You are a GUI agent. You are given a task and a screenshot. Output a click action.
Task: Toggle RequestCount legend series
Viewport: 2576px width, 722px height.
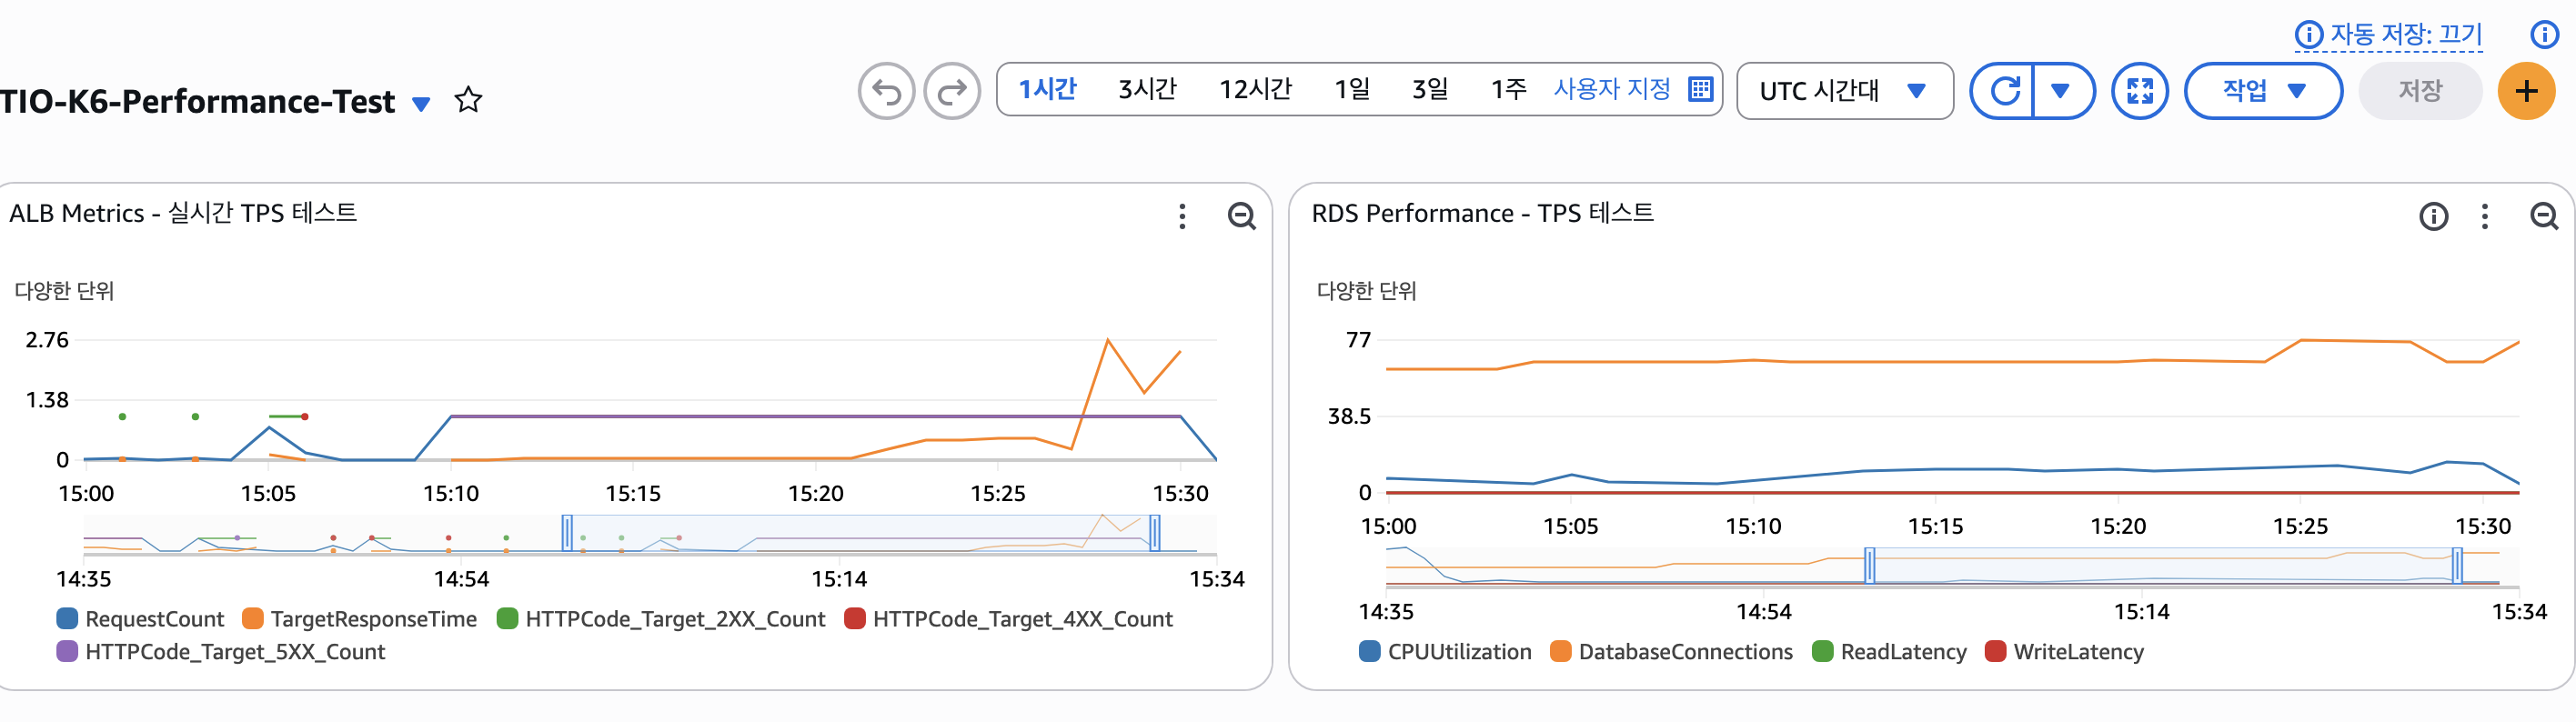tap(141, 619)
